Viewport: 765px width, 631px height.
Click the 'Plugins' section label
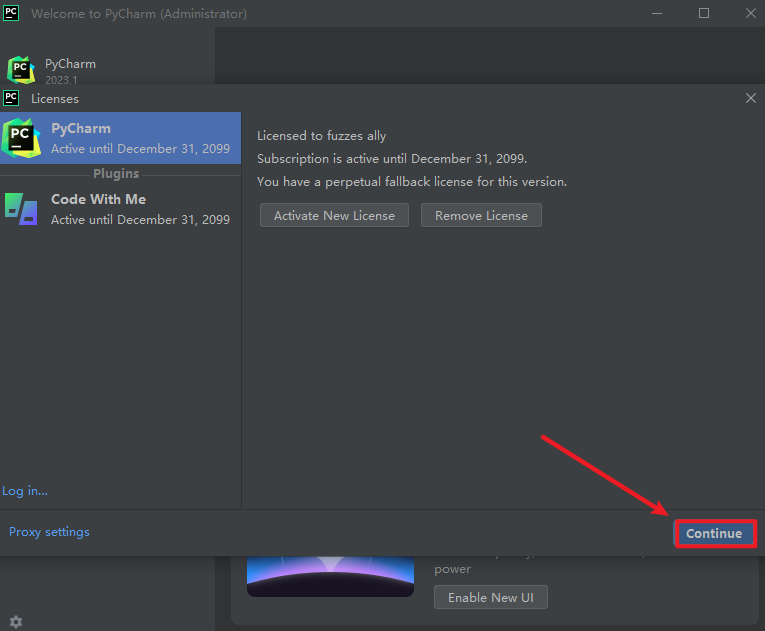pos(116,174)
